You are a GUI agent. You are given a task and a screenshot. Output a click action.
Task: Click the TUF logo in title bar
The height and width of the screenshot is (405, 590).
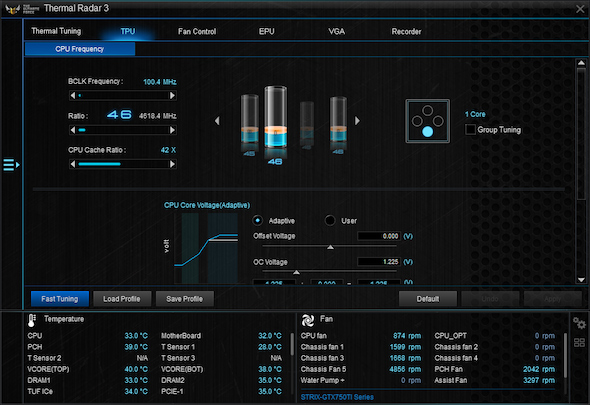(13, 9)
